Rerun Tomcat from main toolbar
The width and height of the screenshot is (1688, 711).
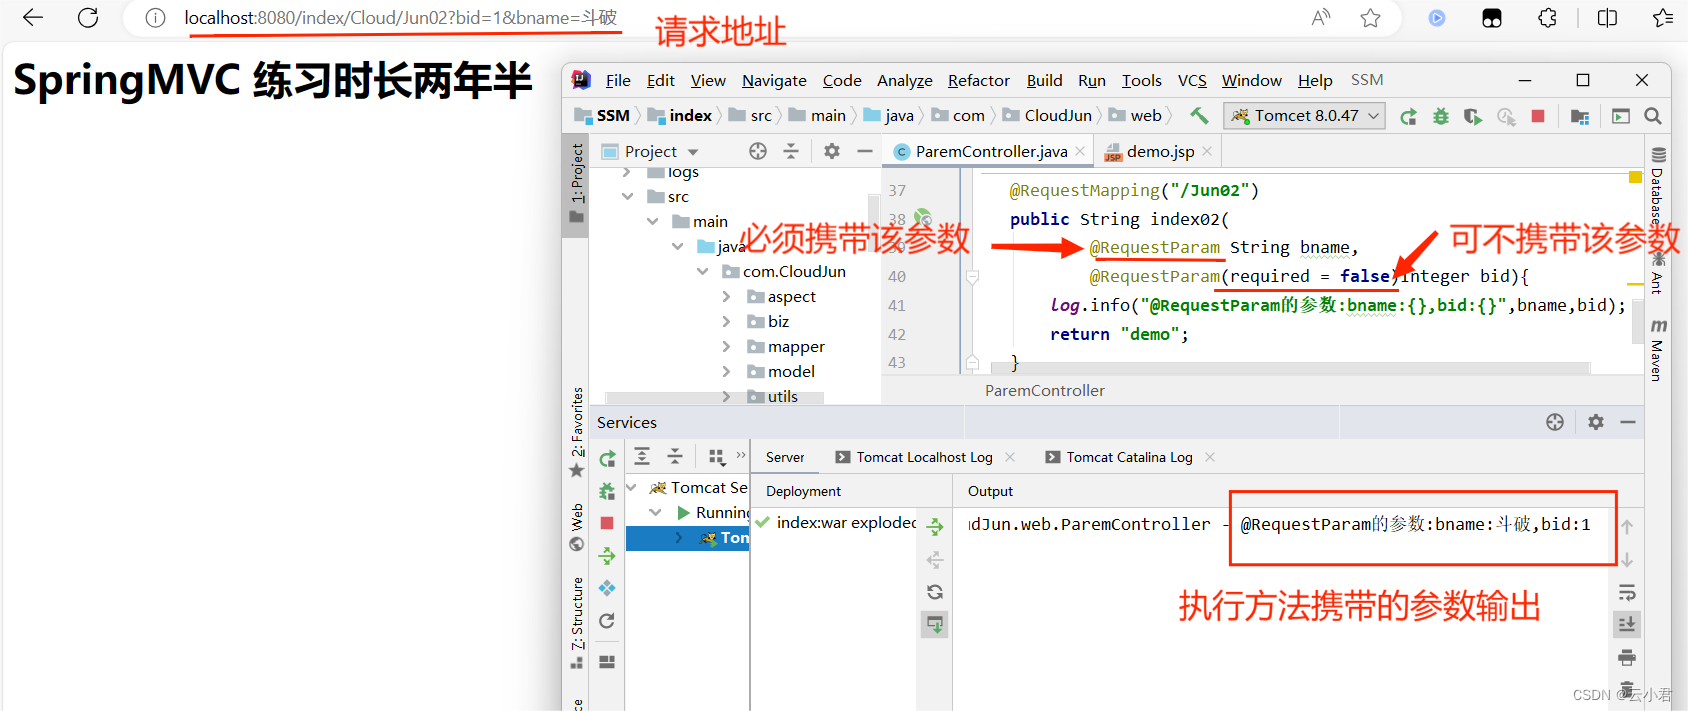tap(1408, 117)
